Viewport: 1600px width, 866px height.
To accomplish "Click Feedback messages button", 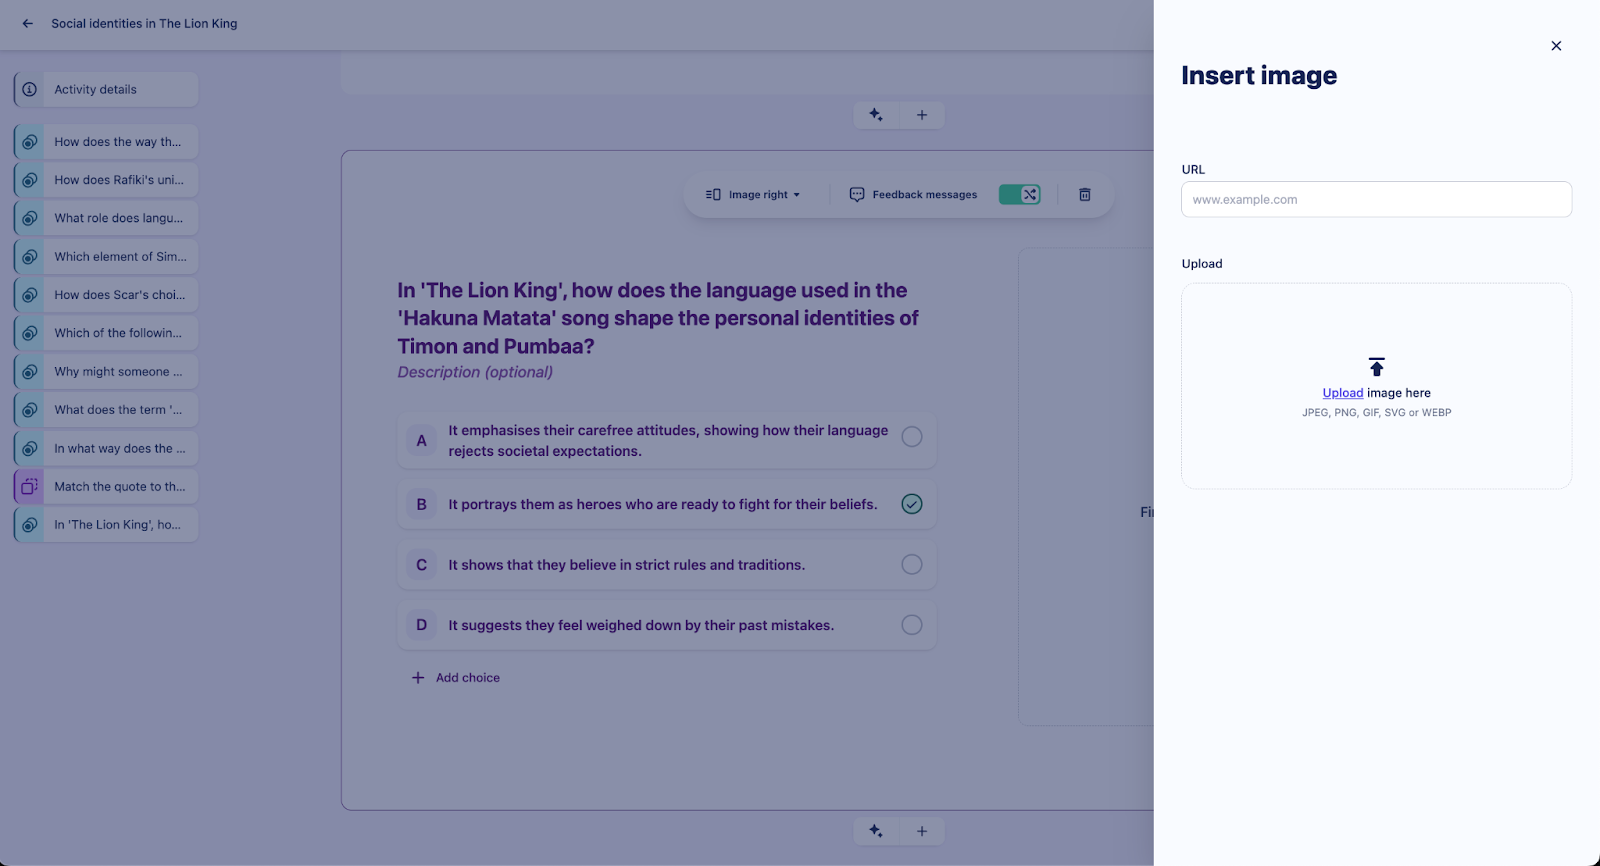I will click(x=914, y=195).
